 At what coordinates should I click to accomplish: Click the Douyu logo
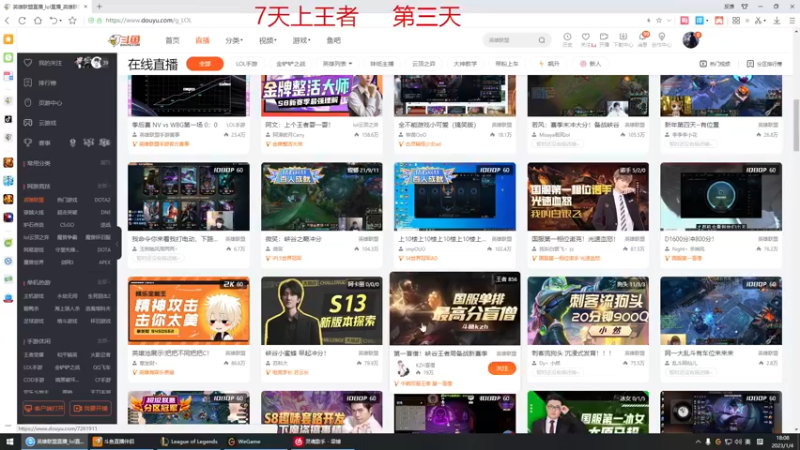tap(124, 40)
